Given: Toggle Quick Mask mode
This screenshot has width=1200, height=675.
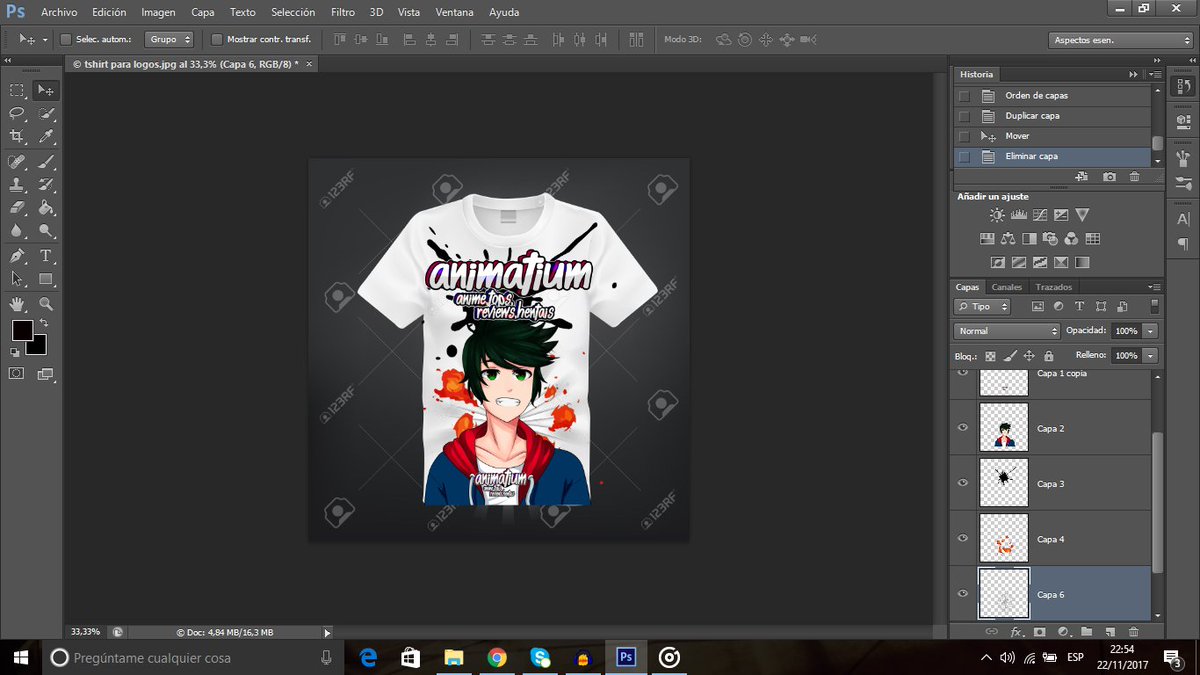Looking at the screenshot, I should click(x=16, y=373).
